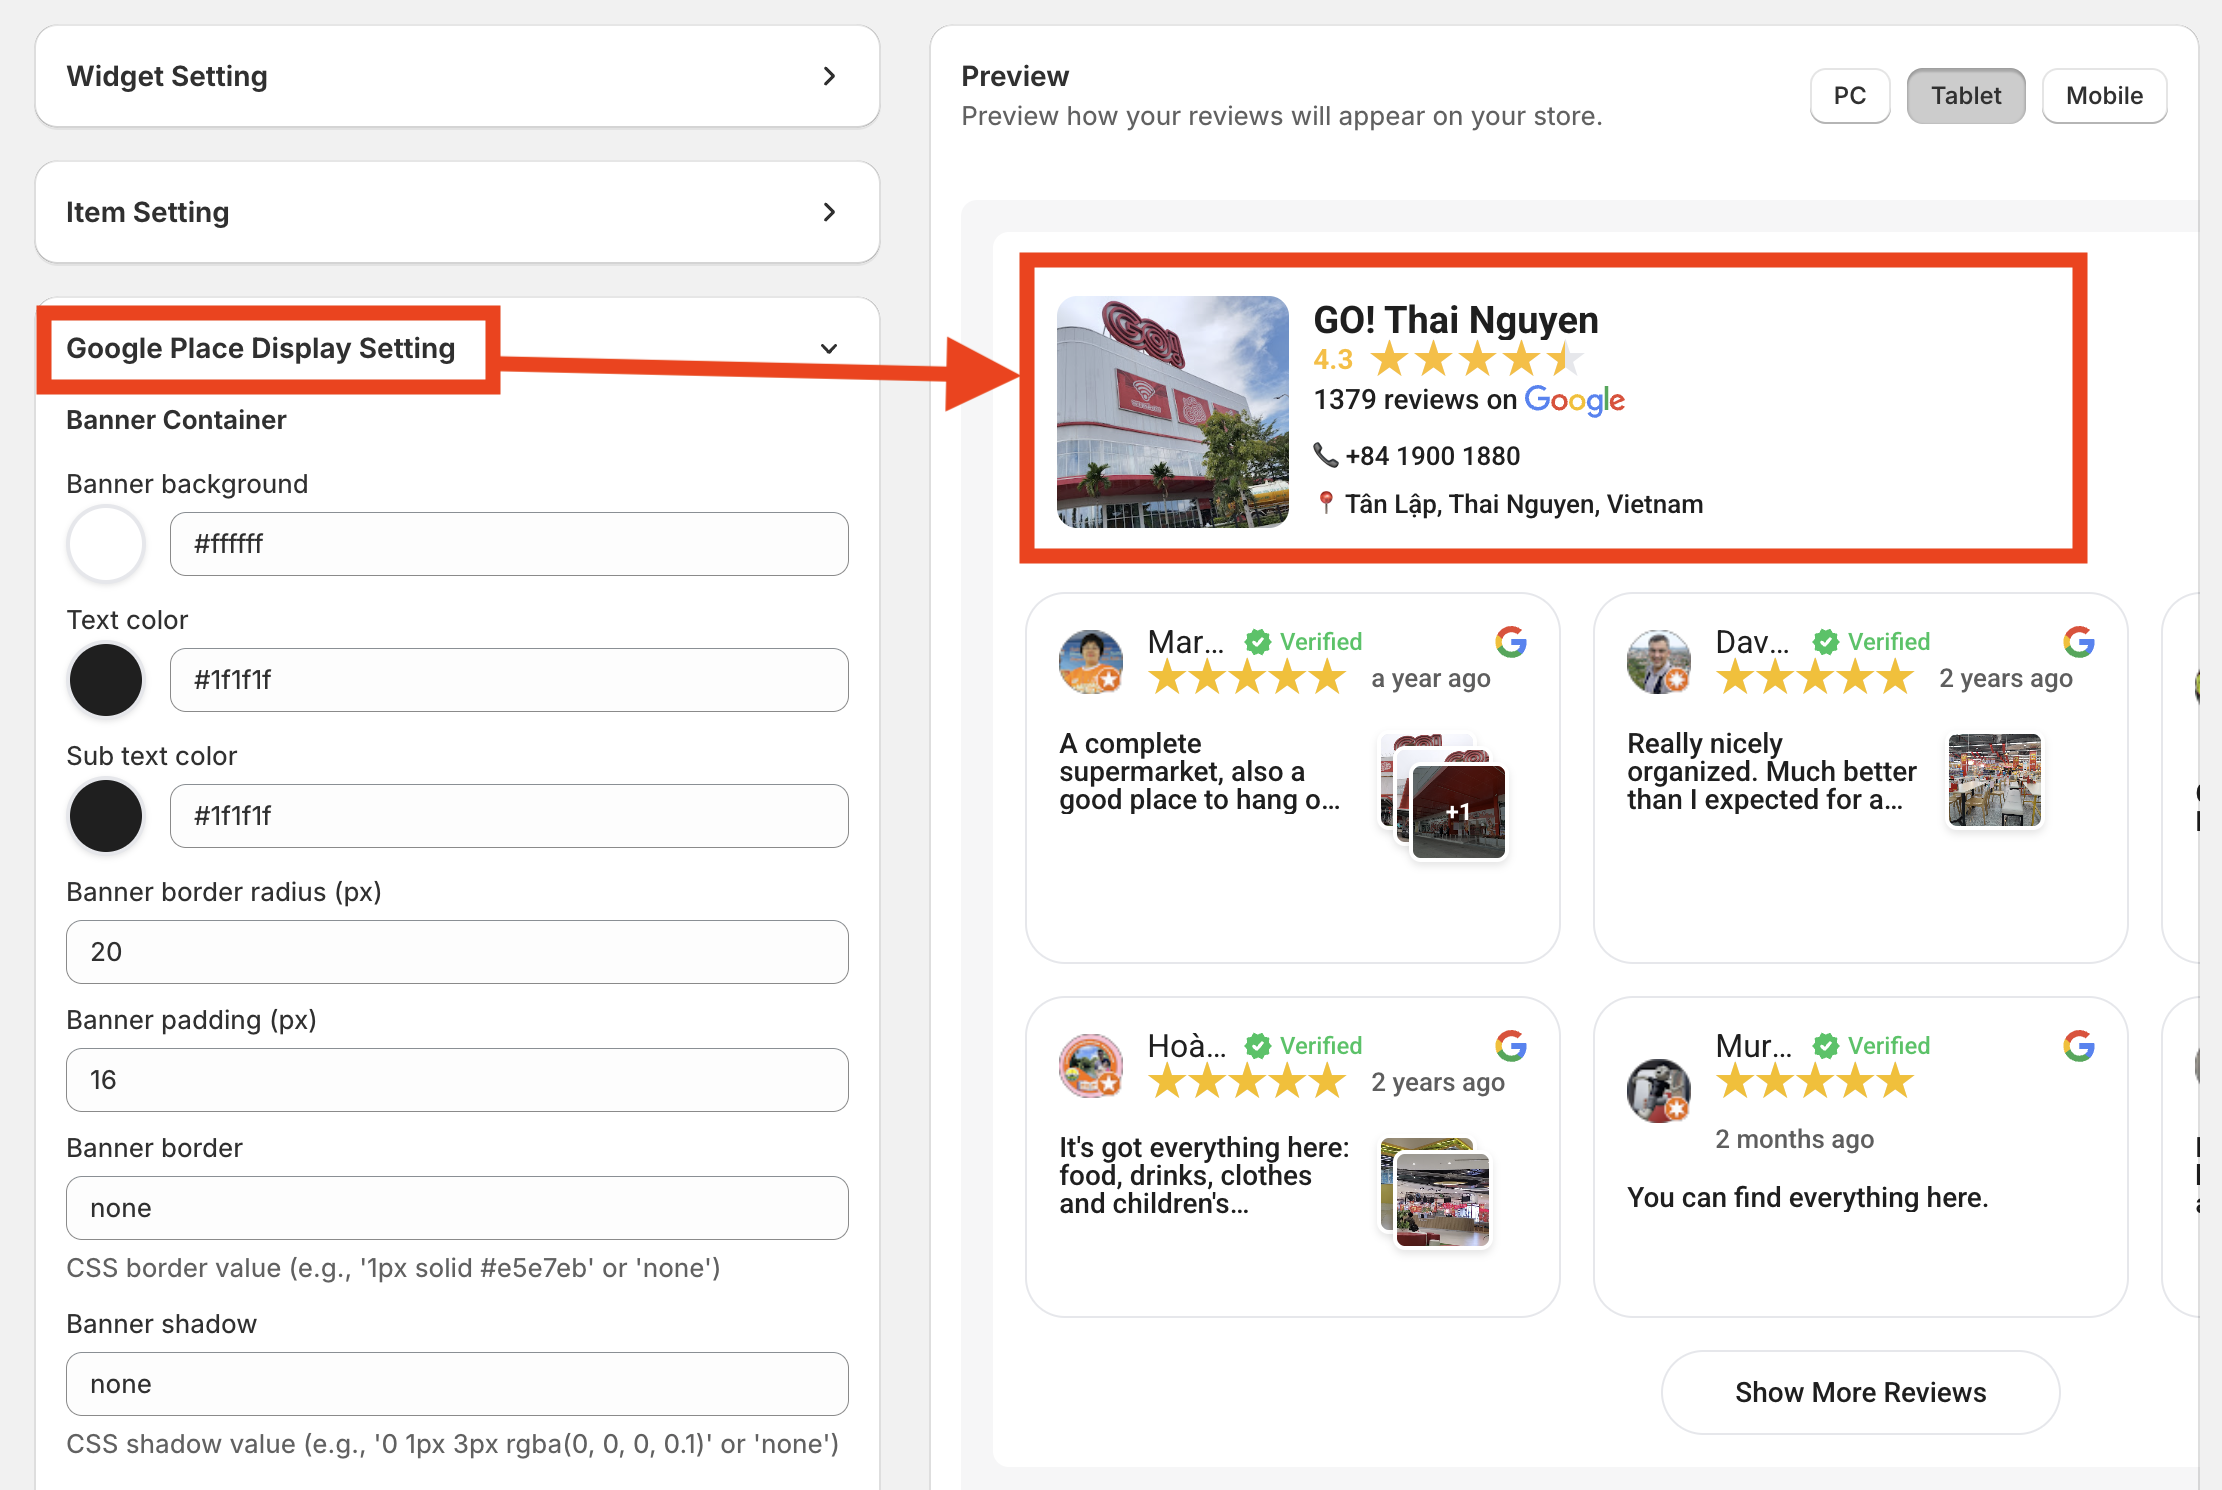Switch preview to Mobile
2222x1490 pixels.
coord(2103,96)
